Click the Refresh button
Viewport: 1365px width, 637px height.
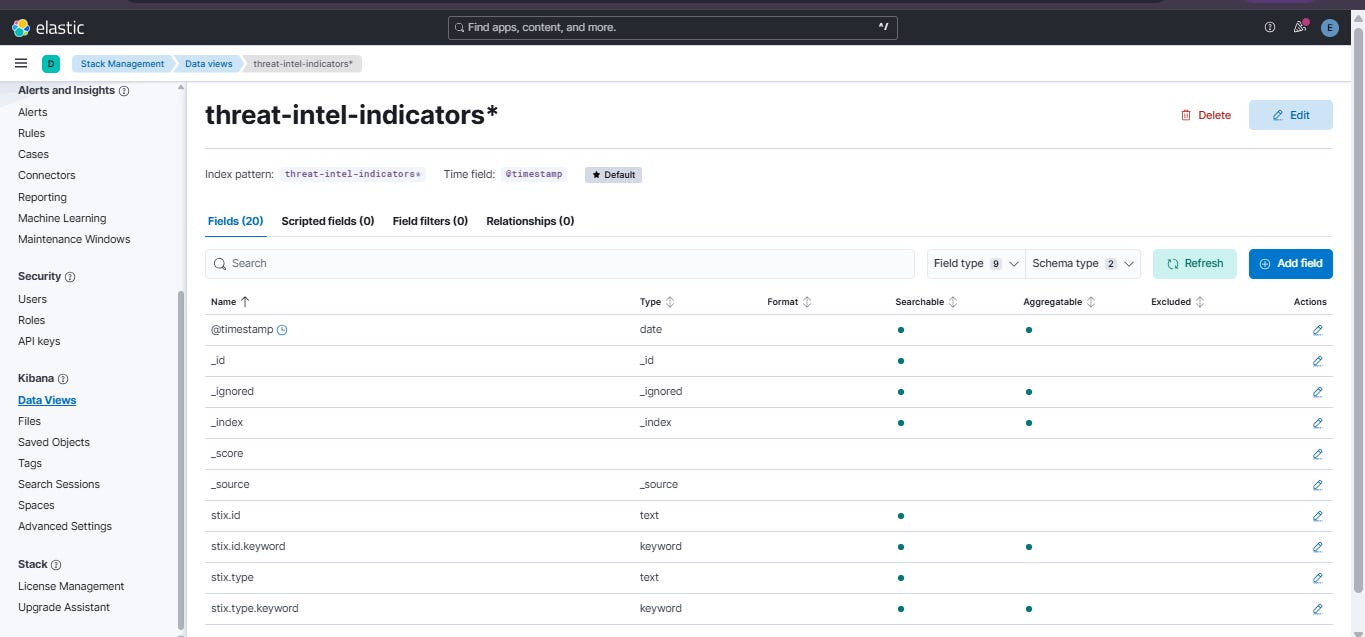coord(1195,264)
